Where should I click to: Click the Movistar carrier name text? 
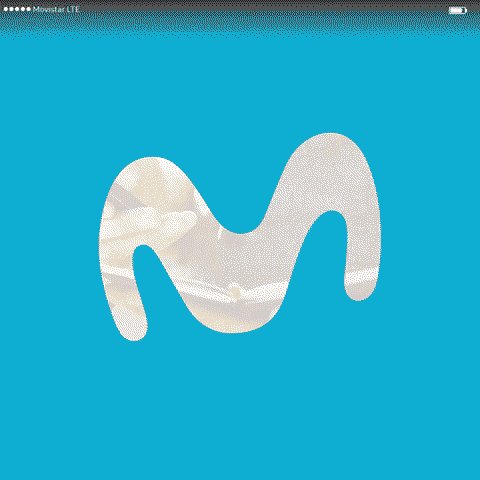pyautogui.click(x=49, y=9)
